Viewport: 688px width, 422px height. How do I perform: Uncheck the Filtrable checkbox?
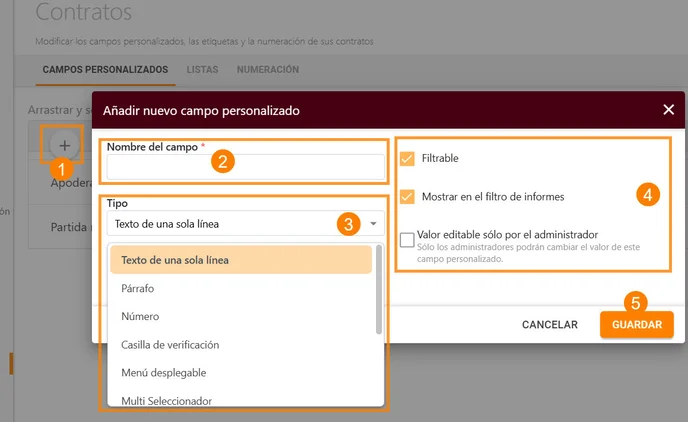tap(407, 158)
